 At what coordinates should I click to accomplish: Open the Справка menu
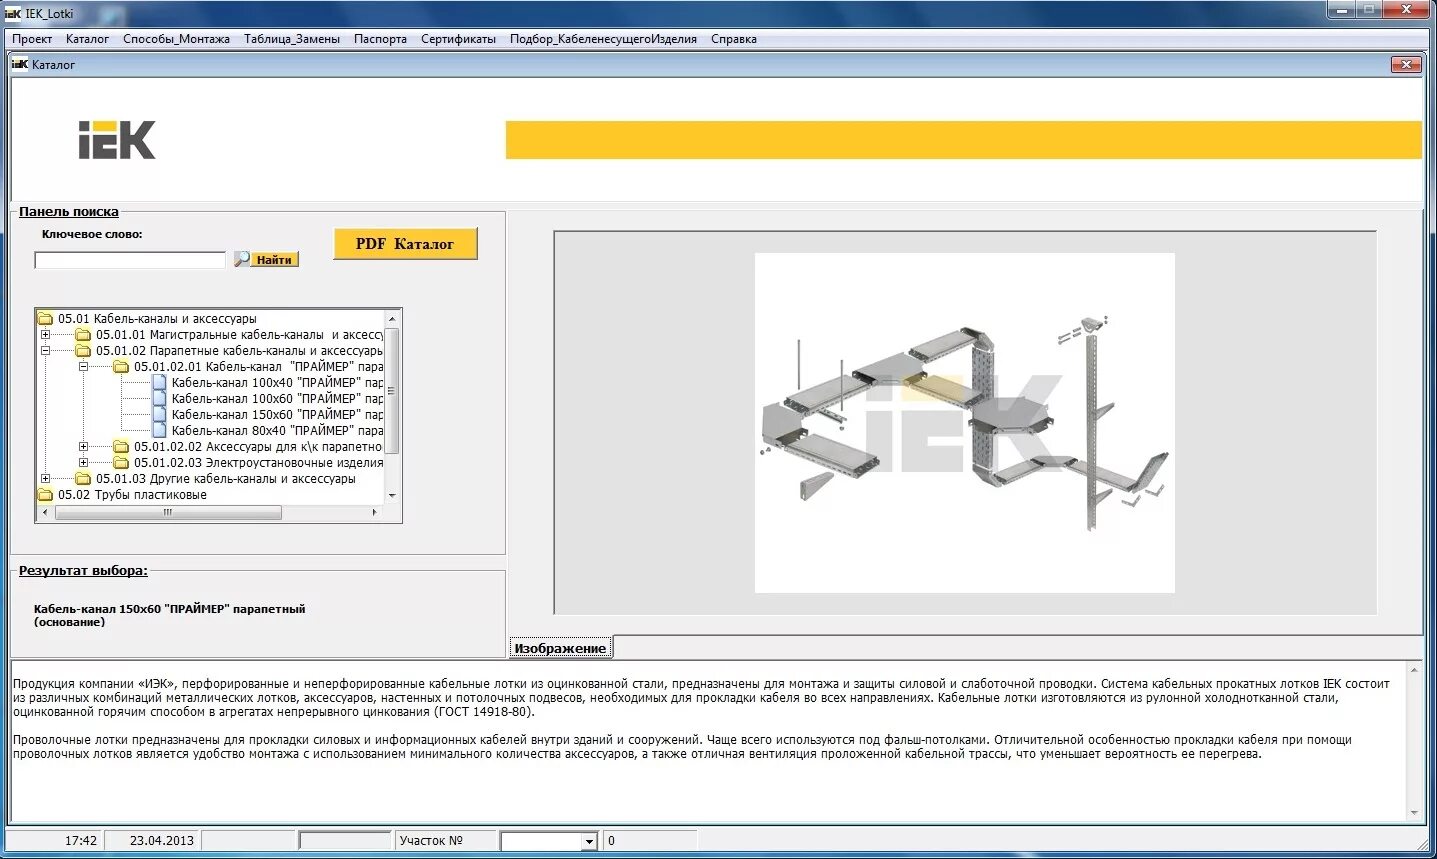point(733,39)
